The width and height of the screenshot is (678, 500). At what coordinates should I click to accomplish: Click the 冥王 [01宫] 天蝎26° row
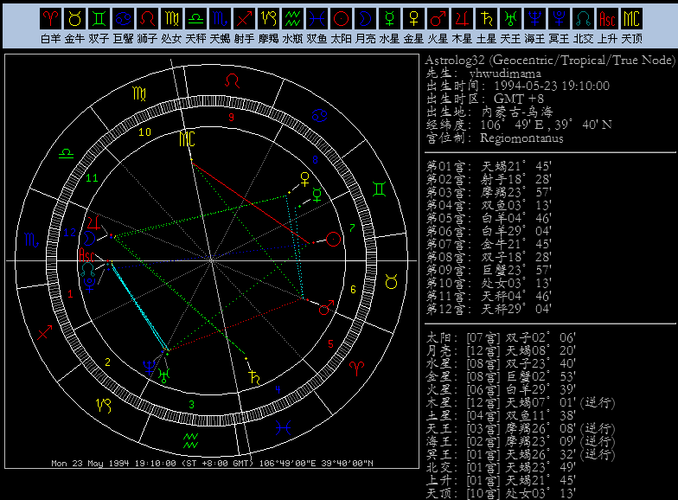point(521,455)
